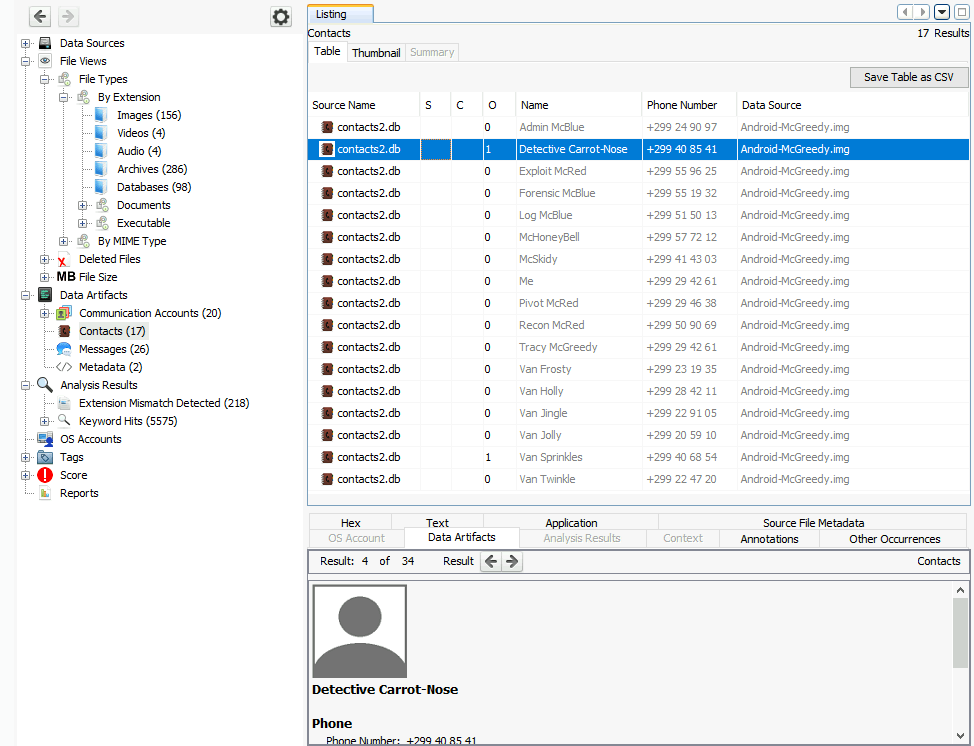Viewport: 974px width, 746px height.
Task: Sort by Name column header
Action: click(x=578, y=105)
